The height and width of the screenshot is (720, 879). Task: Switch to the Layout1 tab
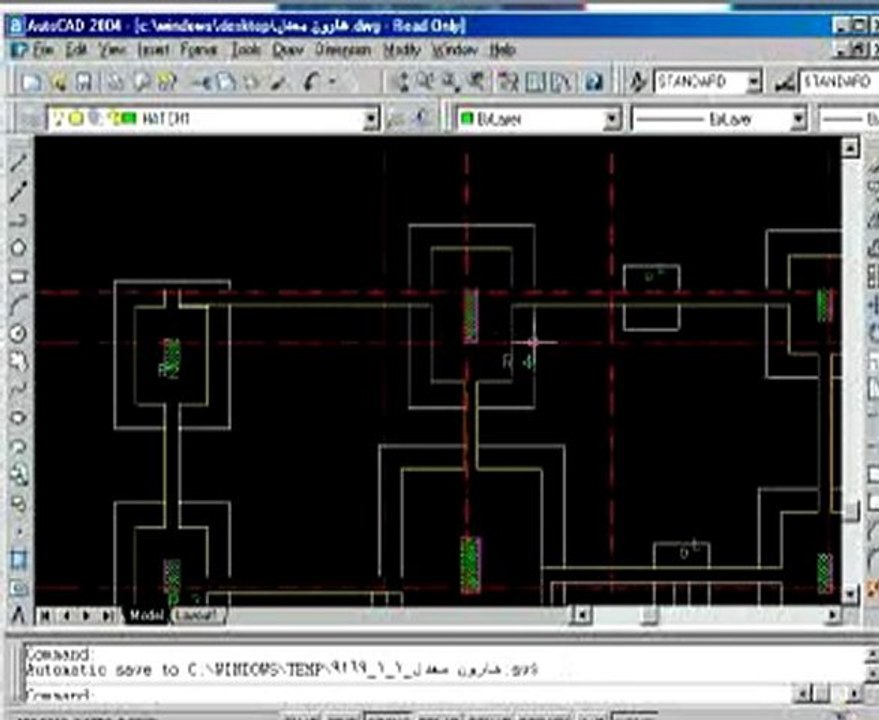(x=197, y=615)
